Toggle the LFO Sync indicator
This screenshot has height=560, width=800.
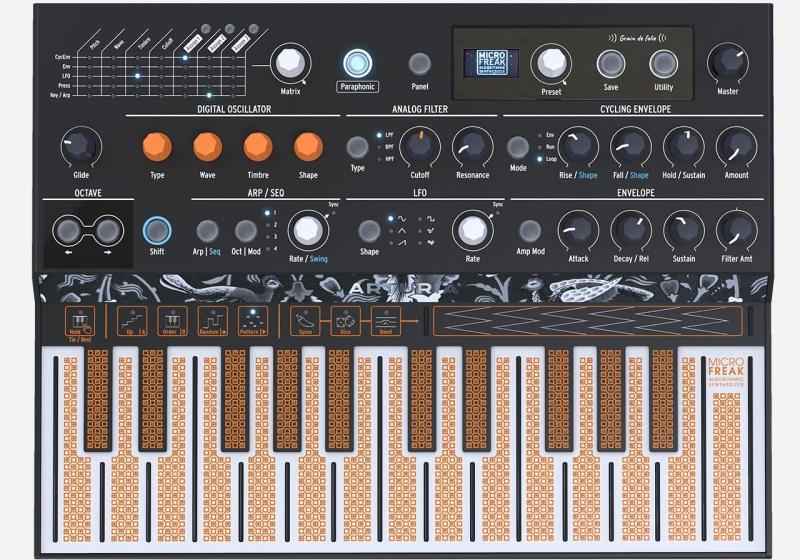tap(497, 214)
